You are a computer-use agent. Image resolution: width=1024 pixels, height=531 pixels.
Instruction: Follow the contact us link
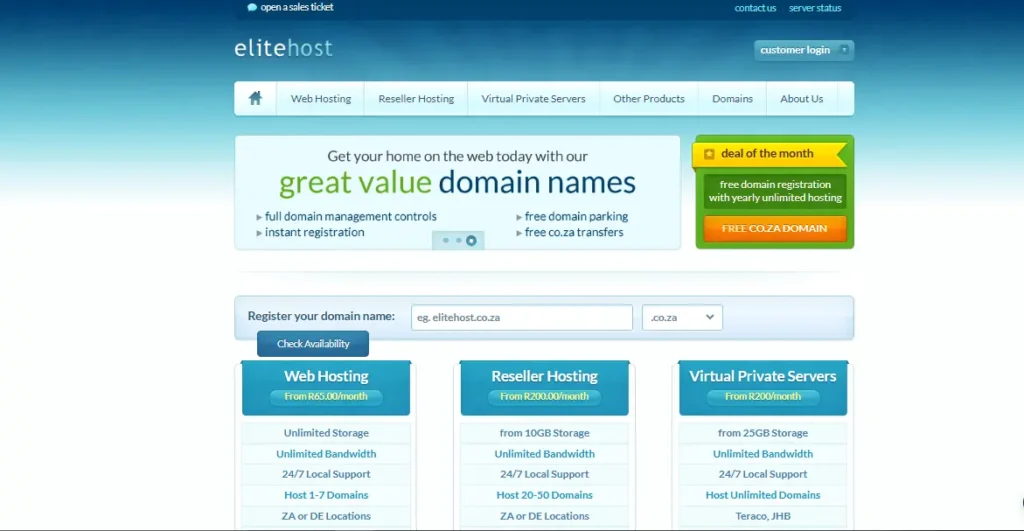(755, 8)
